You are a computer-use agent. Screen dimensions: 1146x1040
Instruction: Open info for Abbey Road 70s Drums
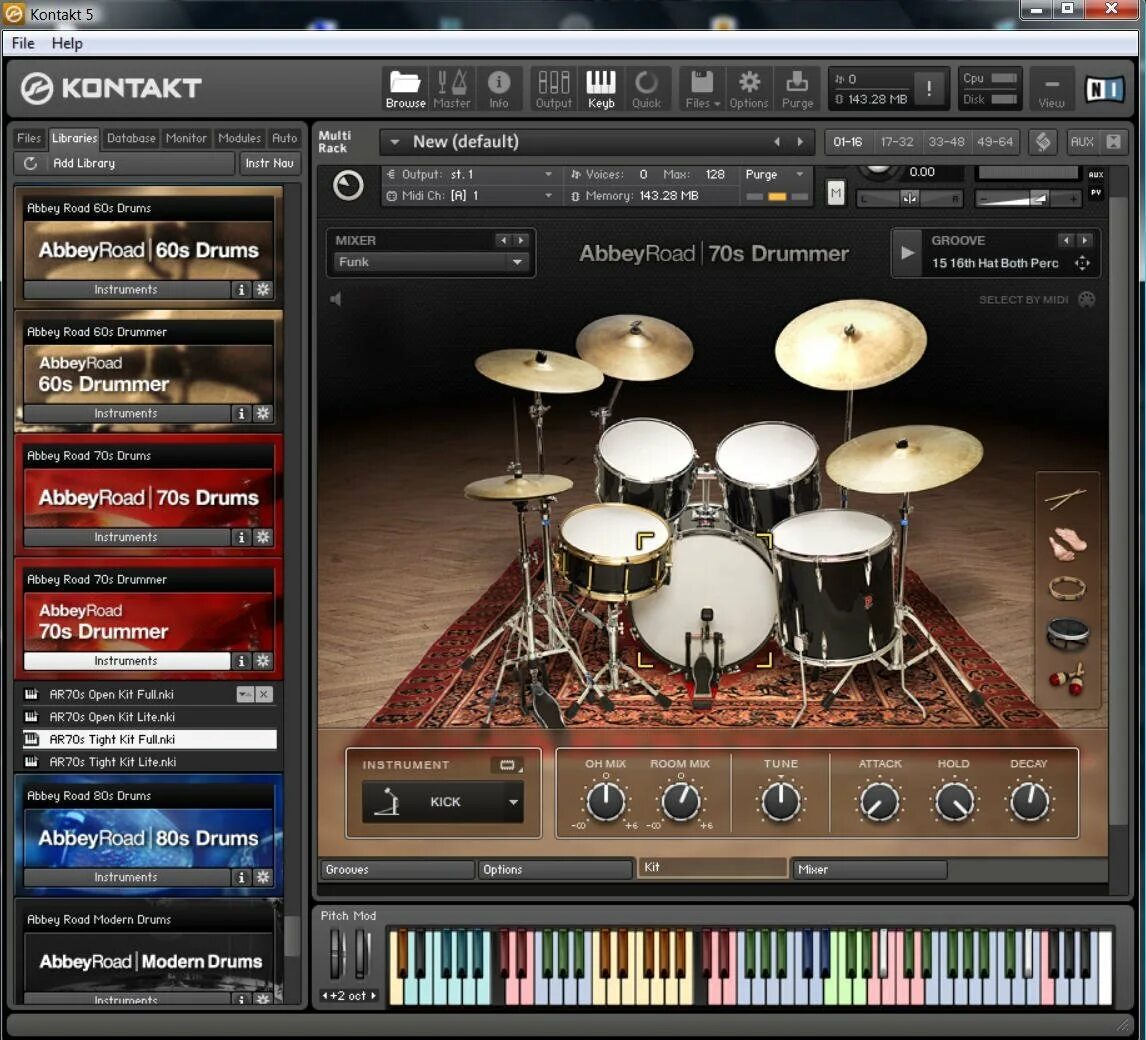coord(241,537)
